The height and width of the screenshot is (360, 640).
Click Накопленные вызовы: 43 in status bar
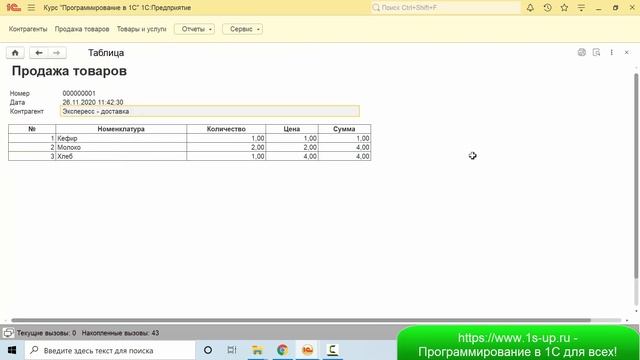120,333
